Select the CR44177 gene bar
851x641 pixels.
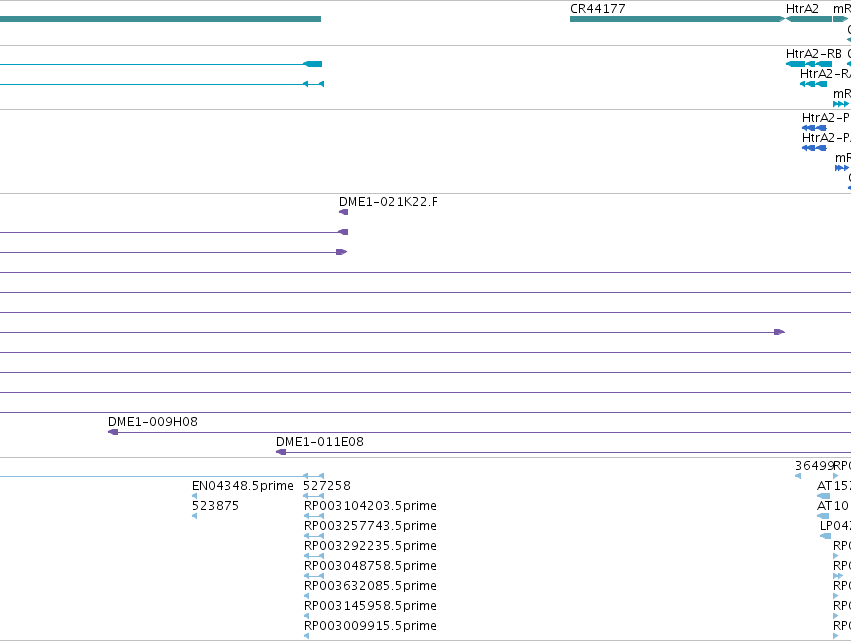pos(677,19)
